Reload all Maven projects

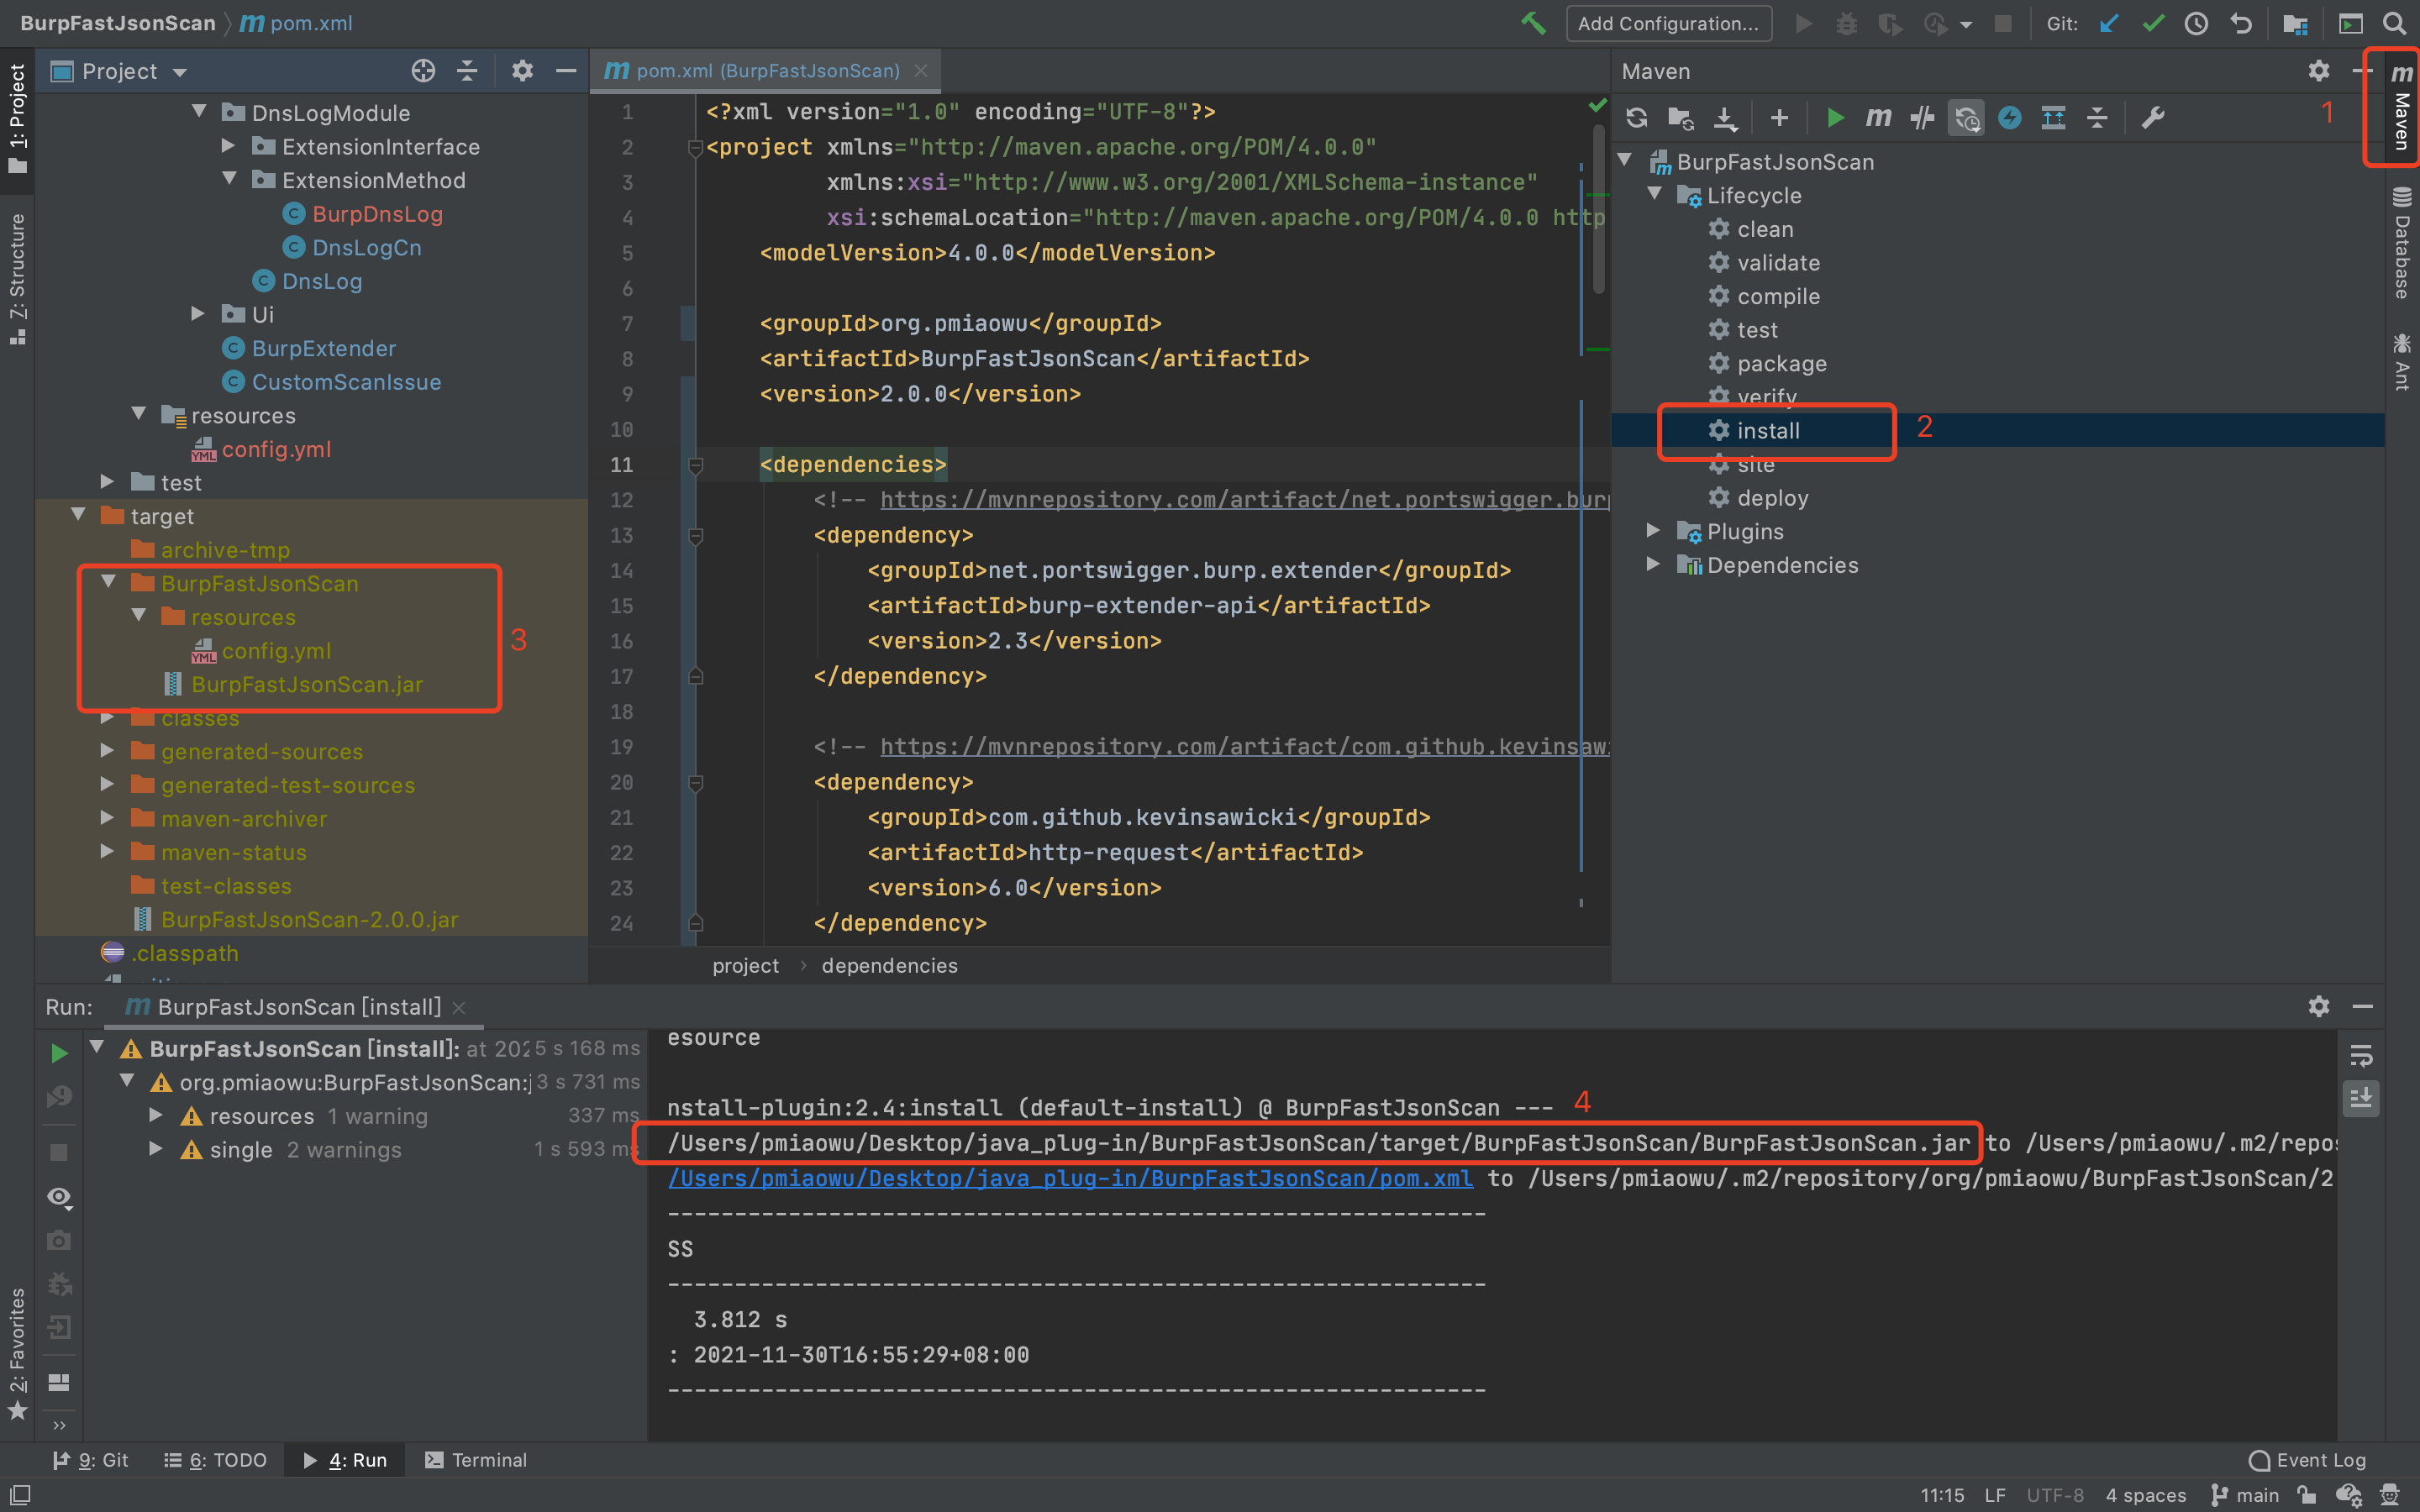(1636, 118)
